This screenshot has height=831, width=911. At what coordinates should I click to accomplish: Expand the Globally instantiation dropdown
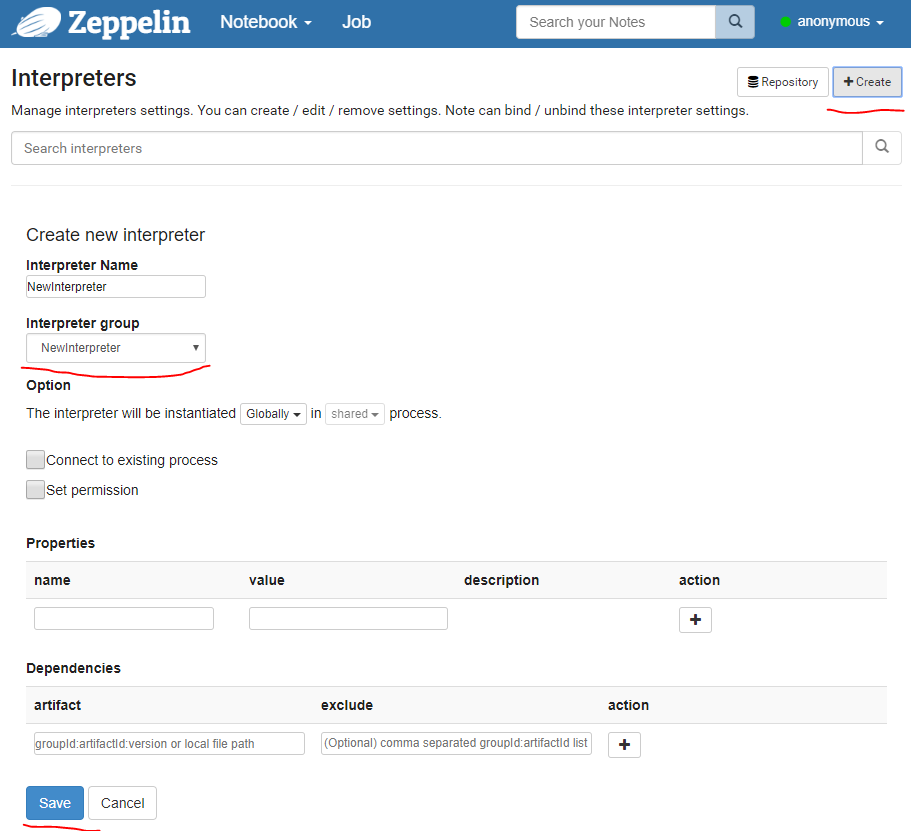click(x=273, y=414)
